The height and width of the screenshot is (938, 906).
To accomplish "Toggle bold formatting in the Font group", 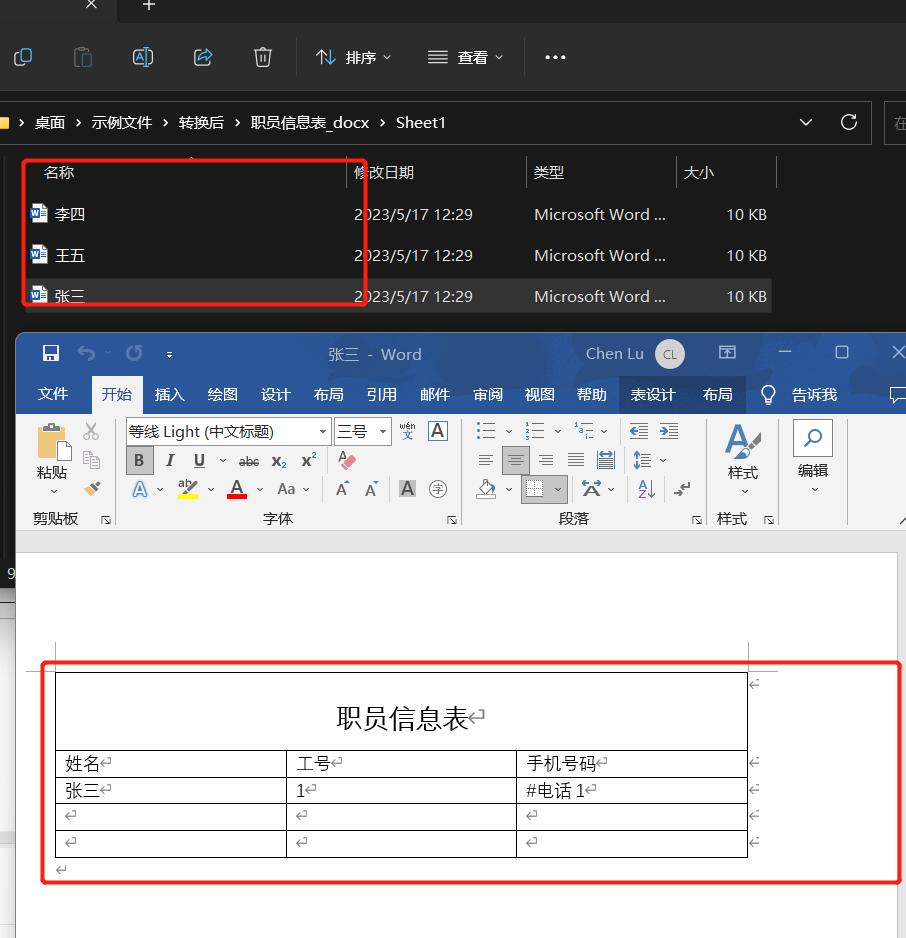I will (139, 460).
